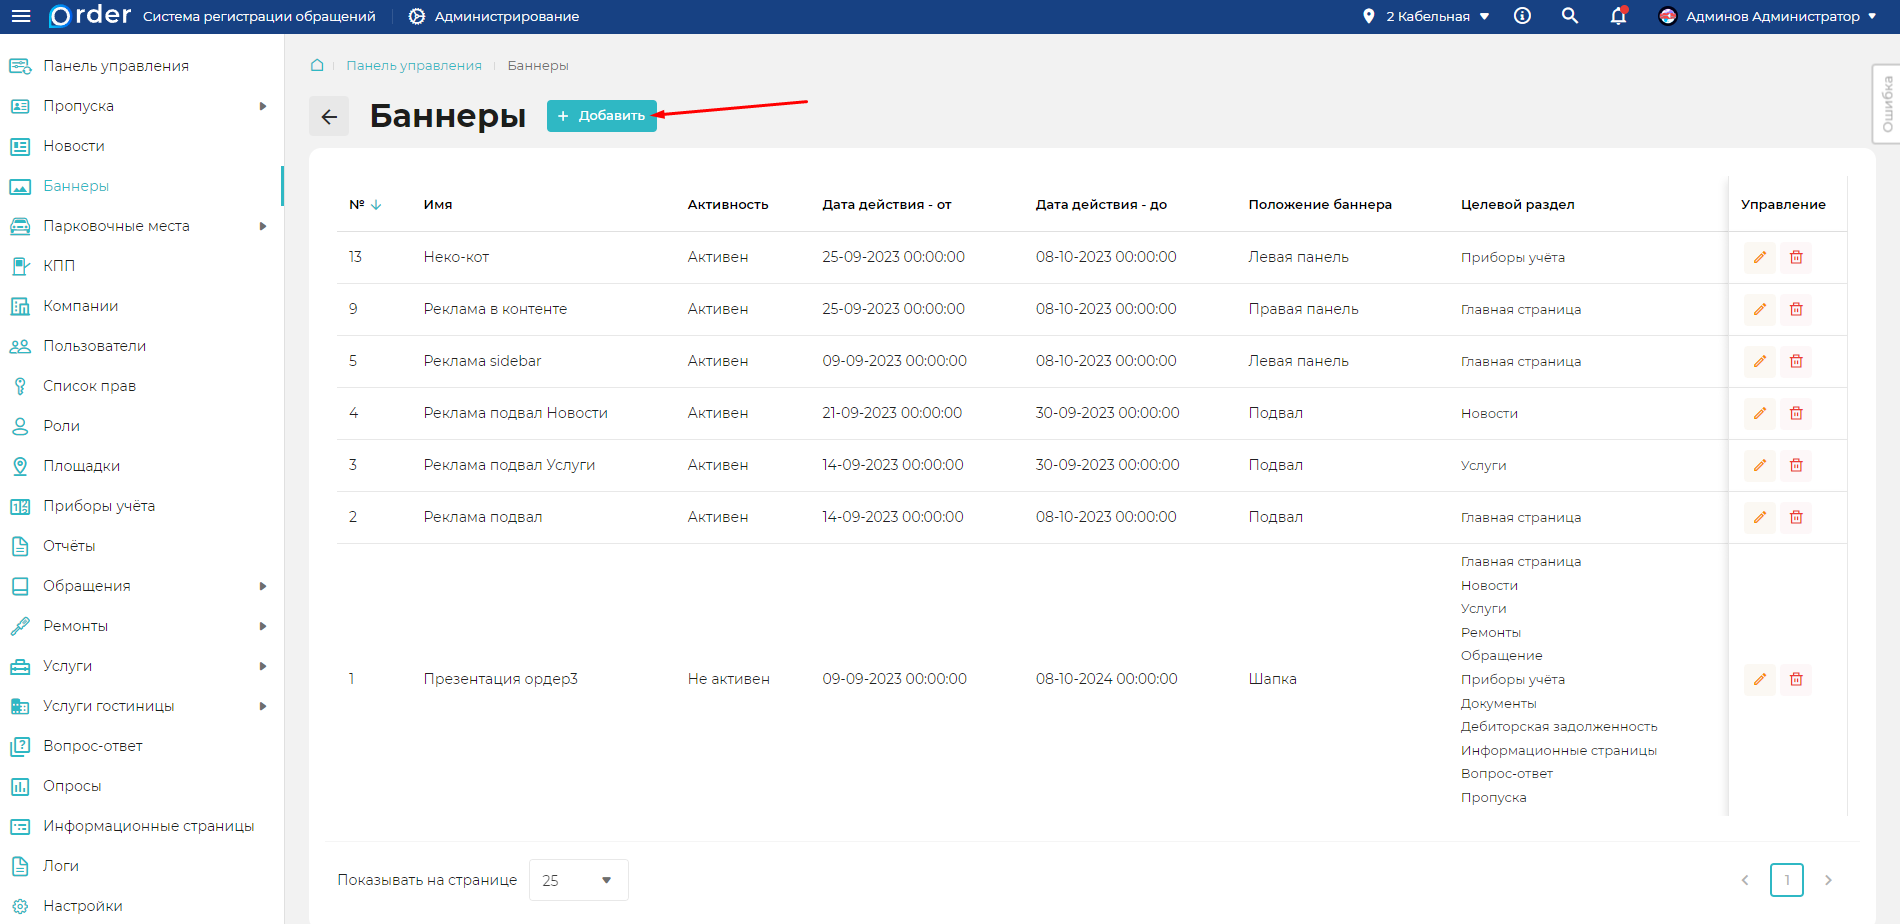Viewport: 1900px width, 924px height.
Task: Edit the Неко-кот banner with pencil icon
Action: 1759,258
